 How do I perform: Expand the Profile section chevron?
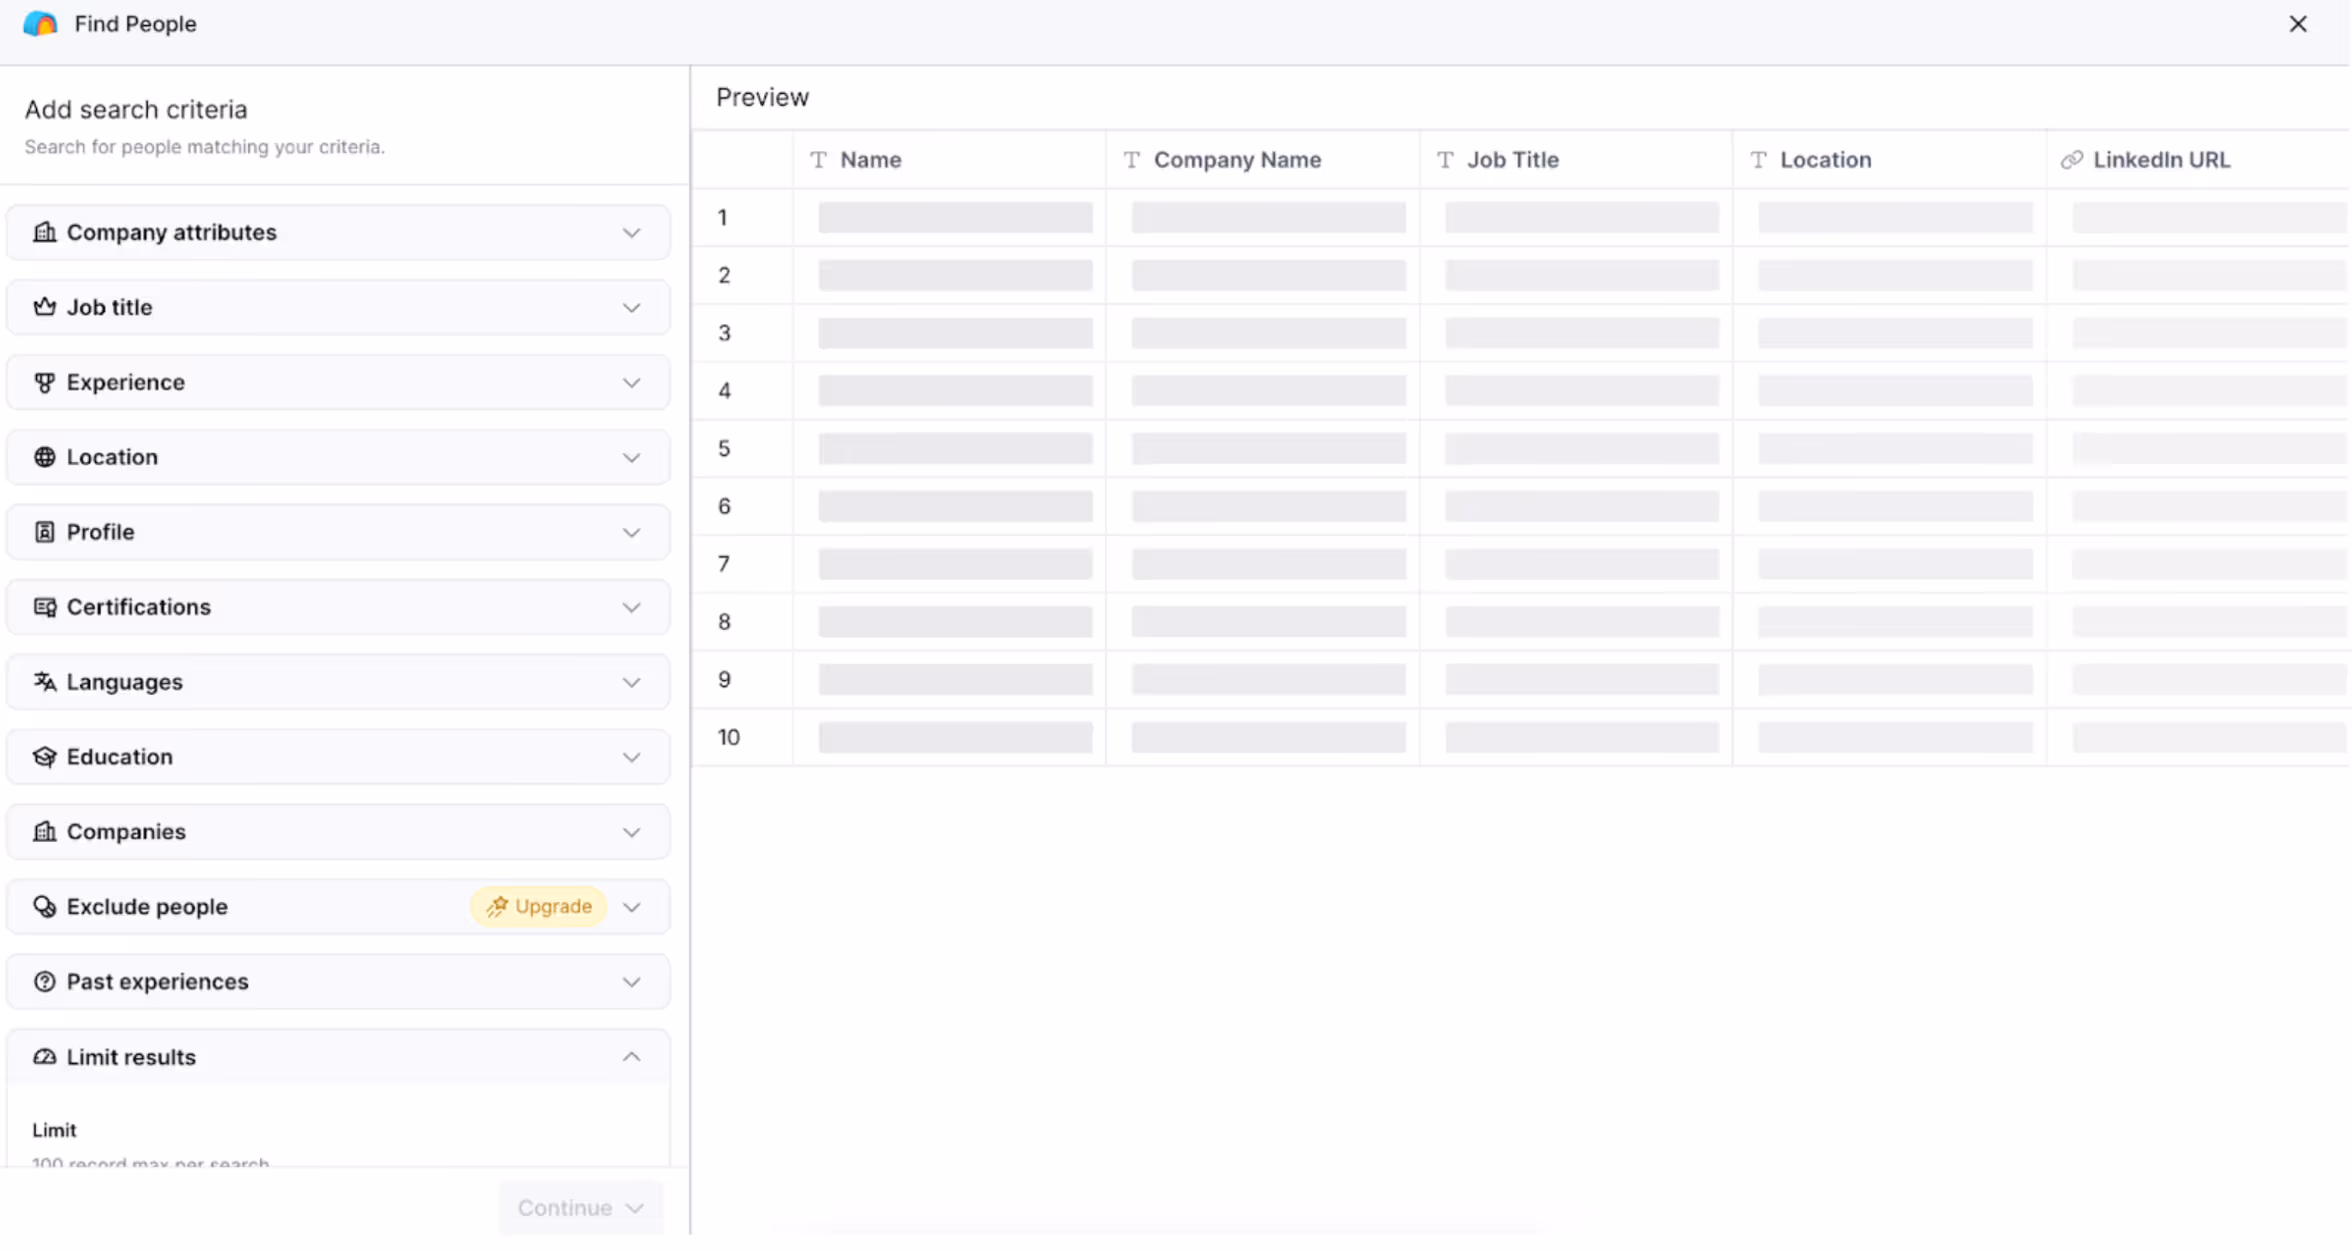coord(631,532)
